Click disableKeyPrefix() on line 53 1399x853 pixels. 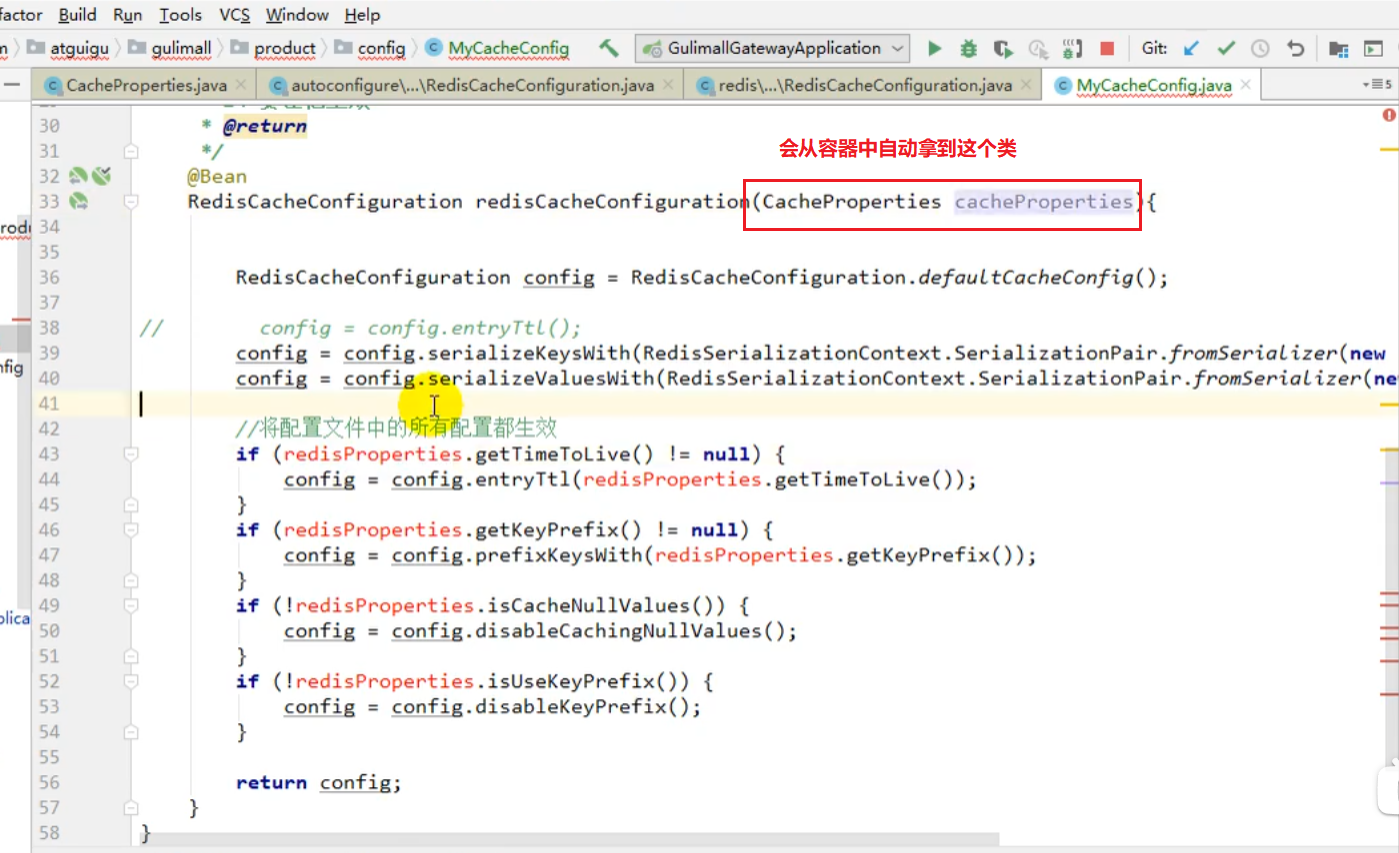pos(582,706)
